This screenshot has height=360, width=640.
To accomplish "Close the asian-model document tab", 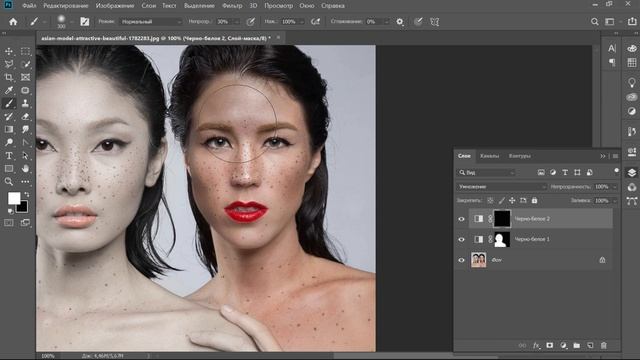I will (278, 38).
